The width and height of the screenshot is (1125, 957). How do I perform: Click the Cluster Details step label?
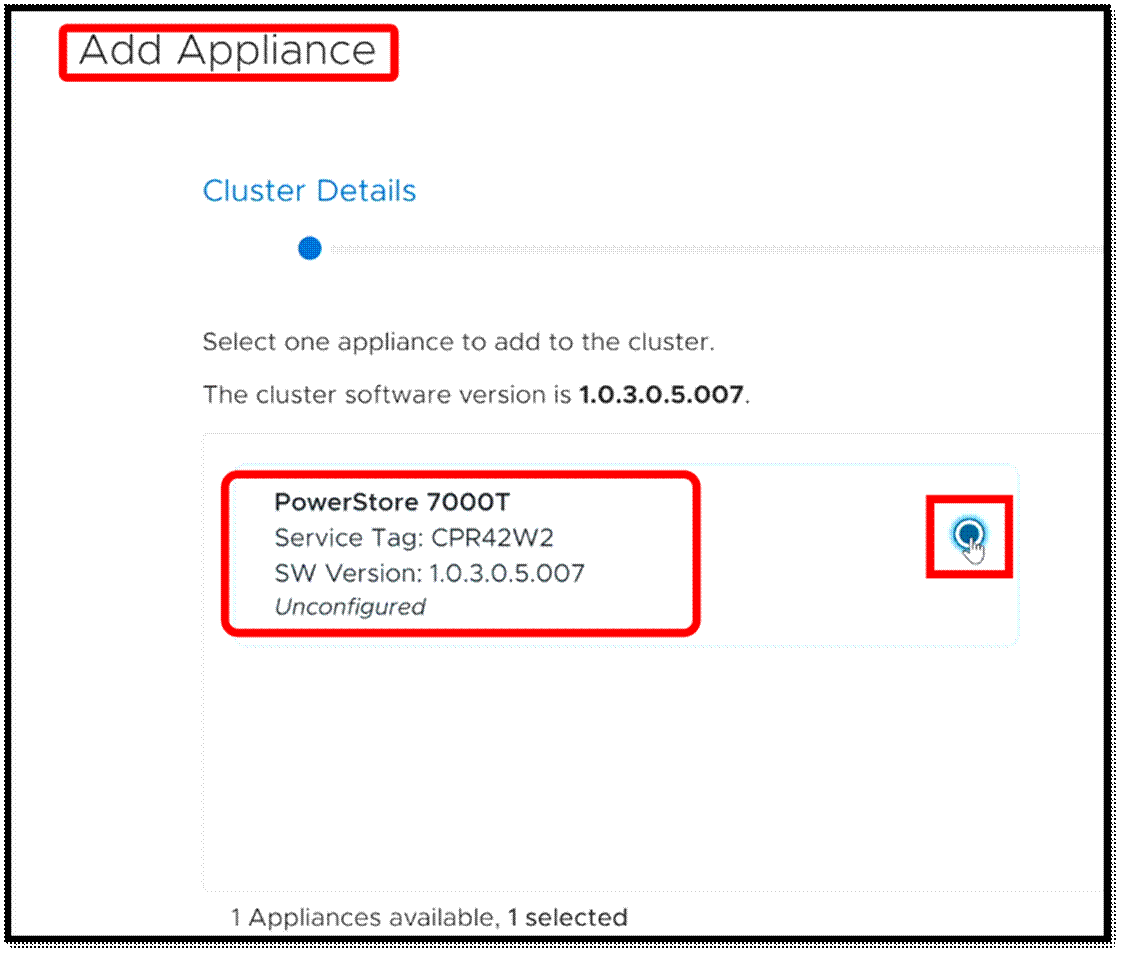pos(309,191)
